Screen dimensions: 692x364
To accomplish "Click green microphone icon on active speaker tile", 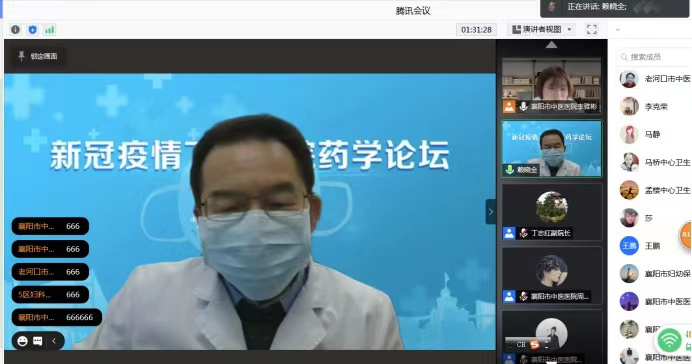I will 510,170.
